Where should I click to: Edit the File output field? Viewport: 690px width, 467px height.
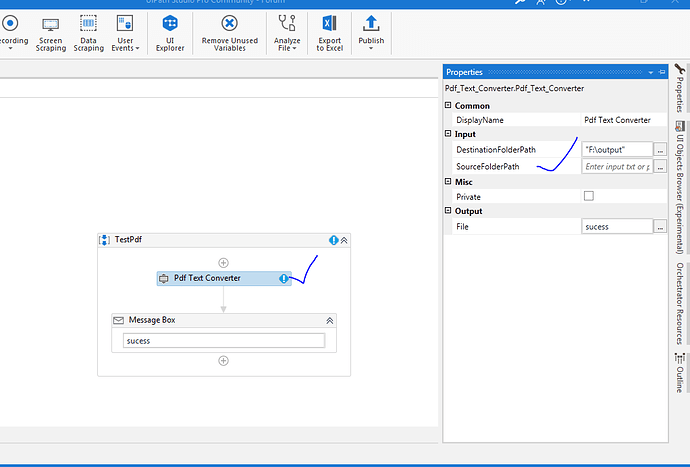coord(617,227)
